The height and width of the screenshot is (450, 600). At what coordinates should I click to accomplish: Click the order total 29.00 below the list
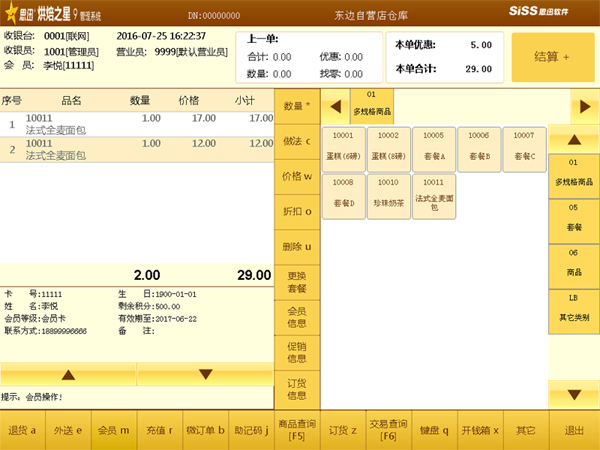254,275
